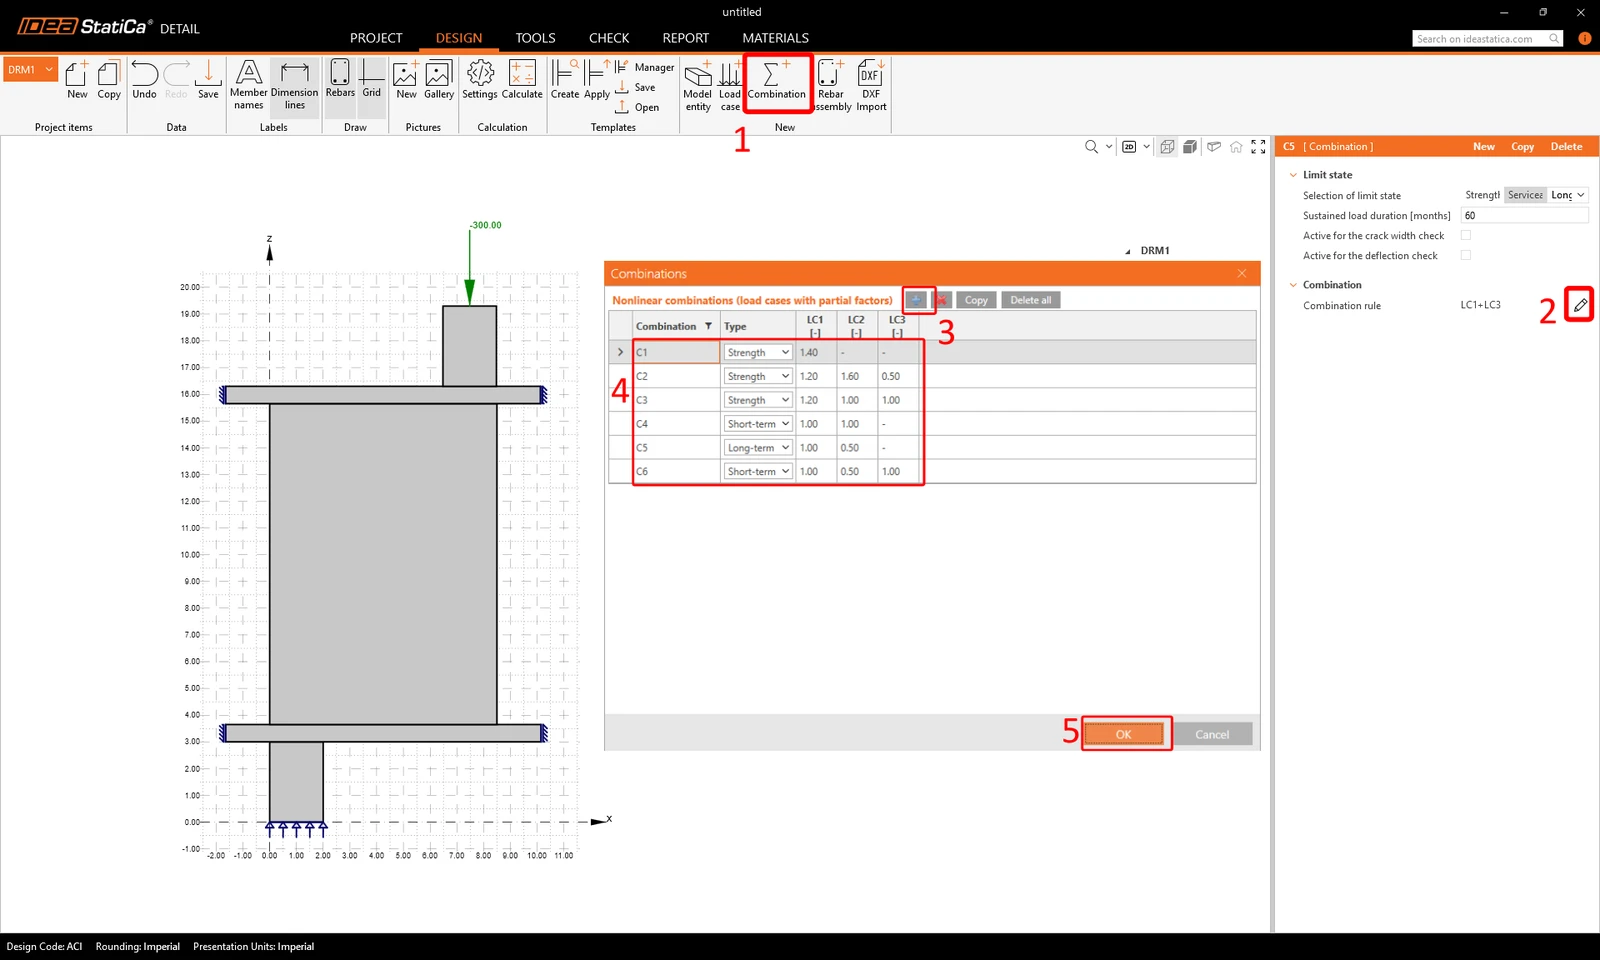Enable Active for the deflection check
Image resolution: width=1600 pixels, height=960 pixels.
[1466, 256]
